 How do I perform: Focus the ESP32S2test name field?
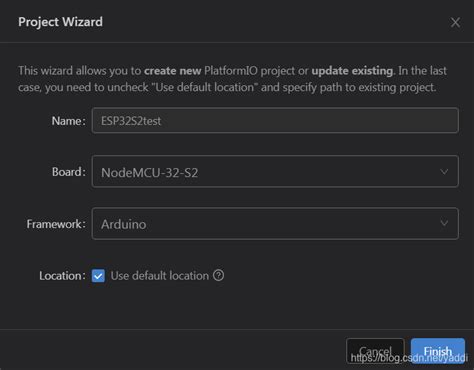[275, 120]
